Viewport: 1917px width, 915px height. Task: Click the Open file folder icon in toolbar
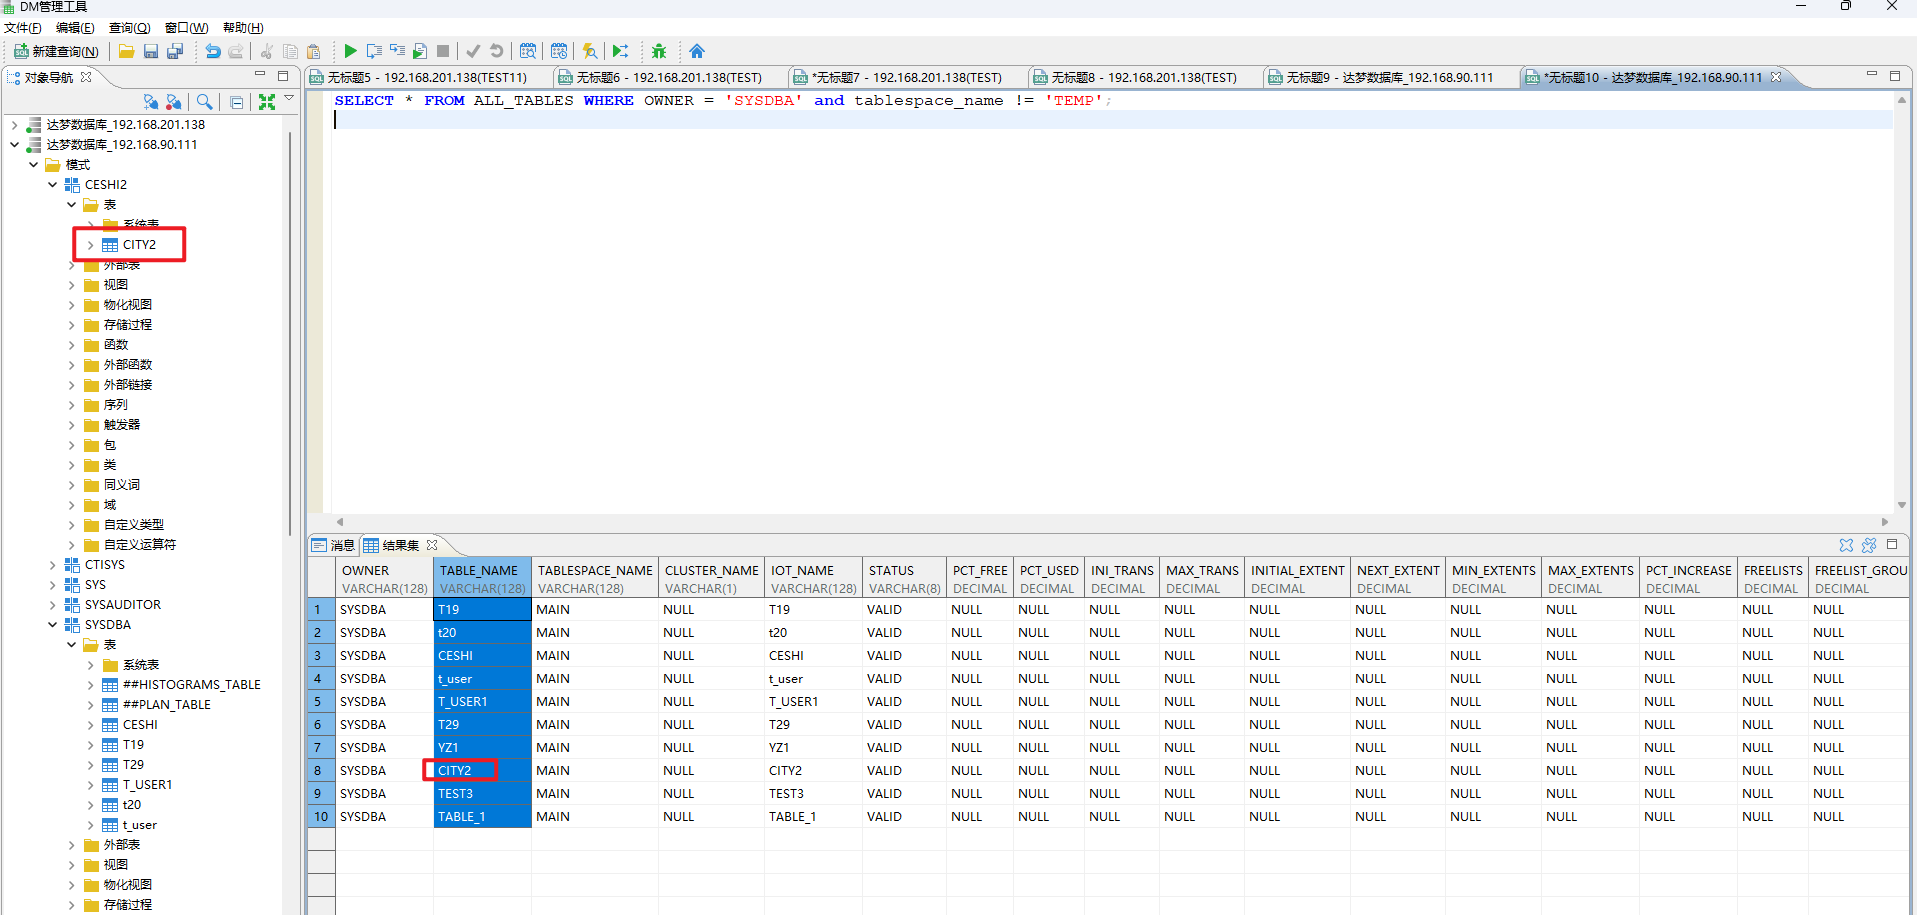pos(127,51)
